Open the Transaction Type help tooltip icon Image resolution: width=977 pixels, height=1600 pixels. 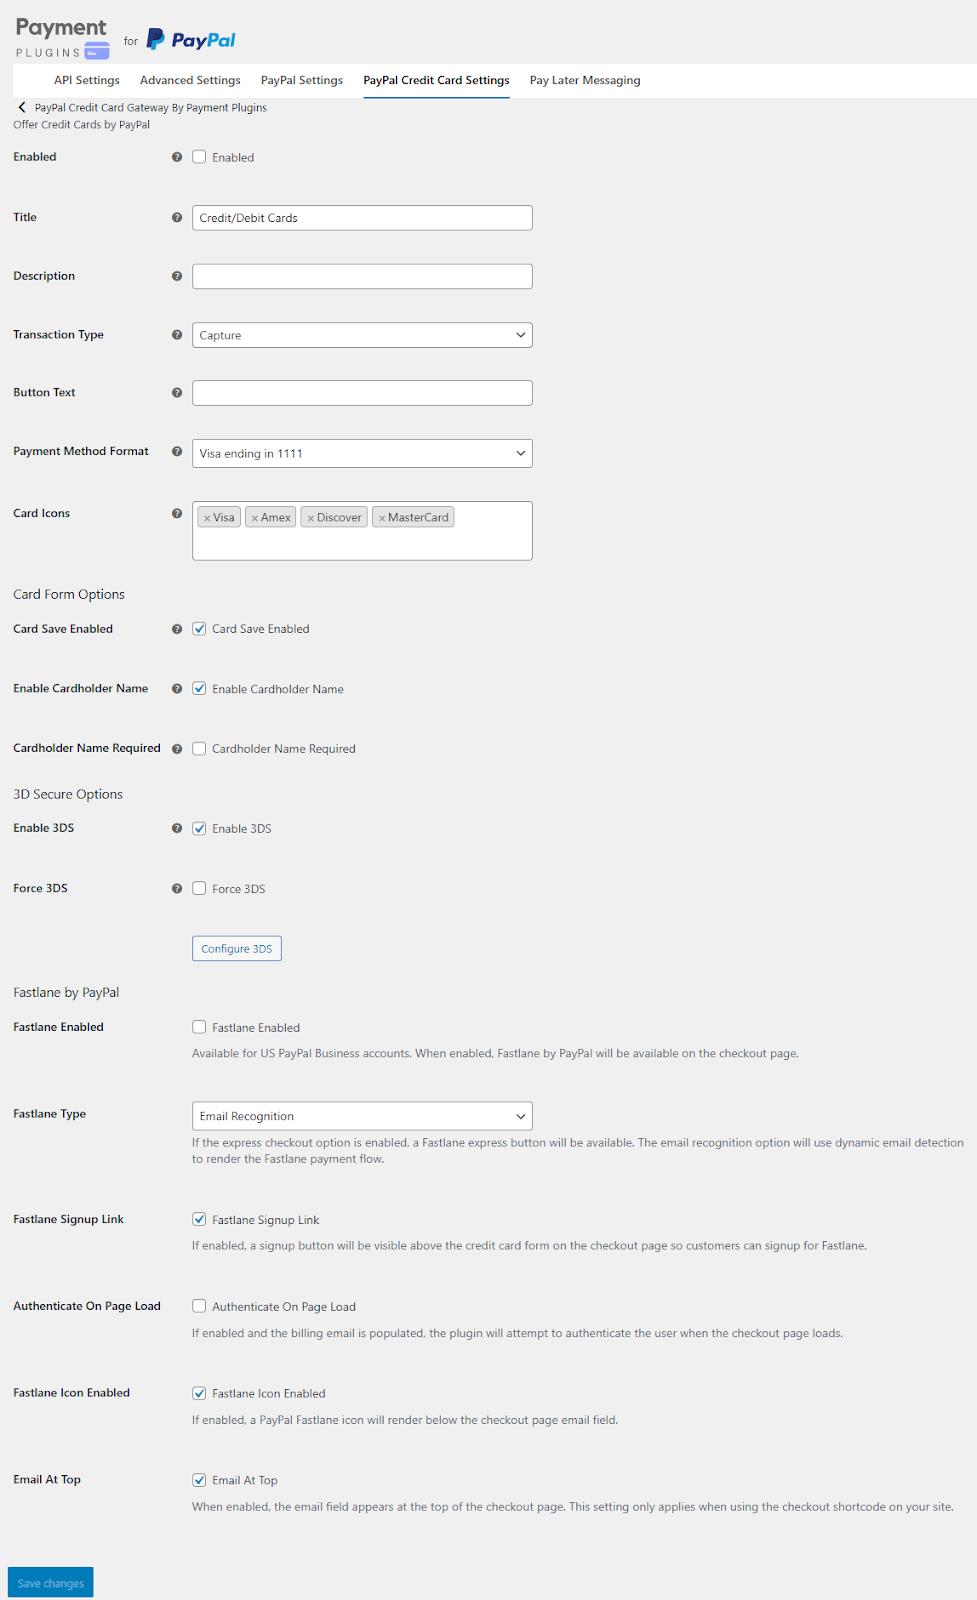[x=177, y=335]
